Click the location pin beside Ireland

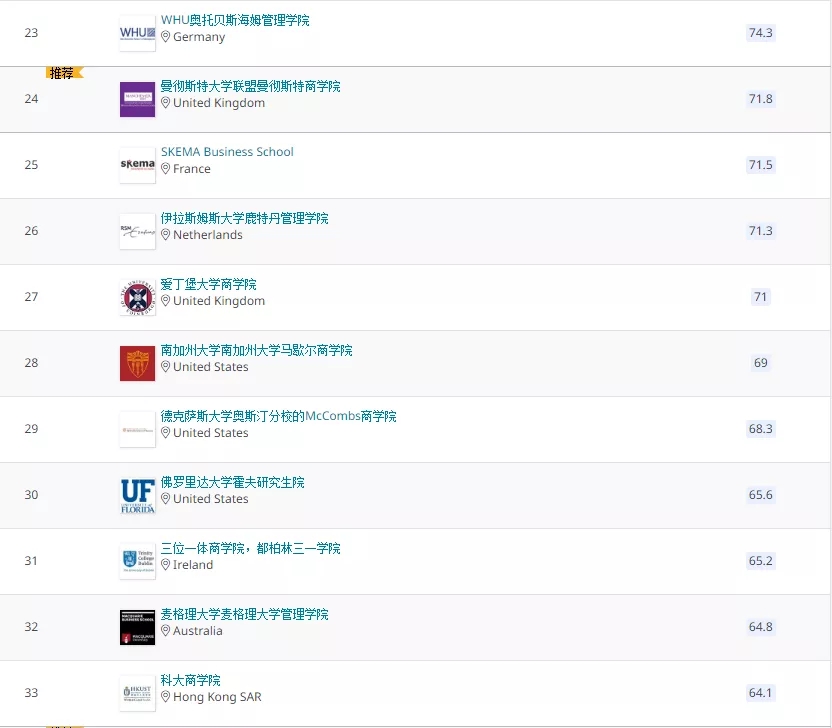tap(166, 565)
